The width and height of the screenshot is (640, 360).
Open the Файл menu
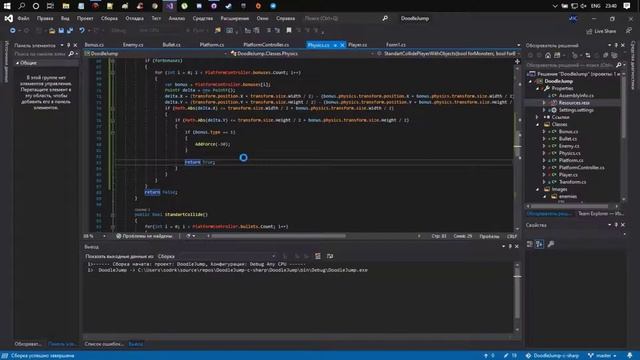pyautogui.click(x=23, y=18)
